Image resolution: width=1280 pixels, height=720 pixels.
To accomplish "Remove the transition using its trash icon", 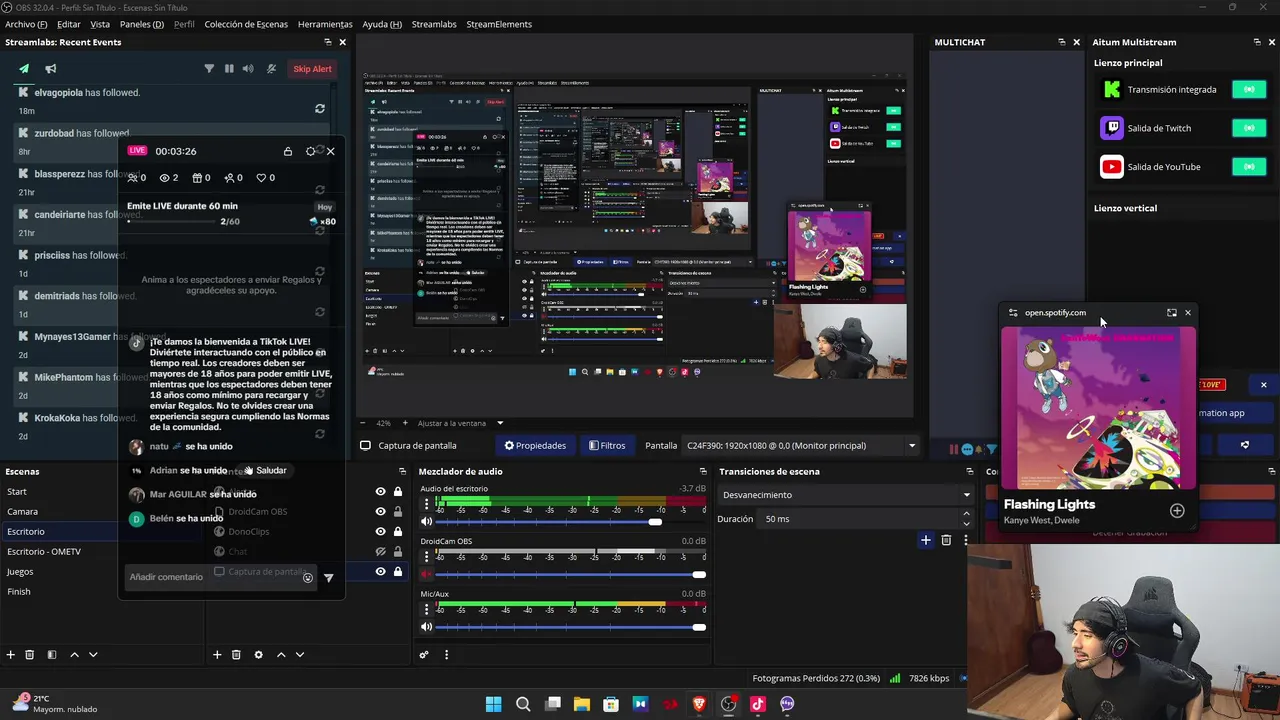I will pyautogui.click(x=946, y=540).
